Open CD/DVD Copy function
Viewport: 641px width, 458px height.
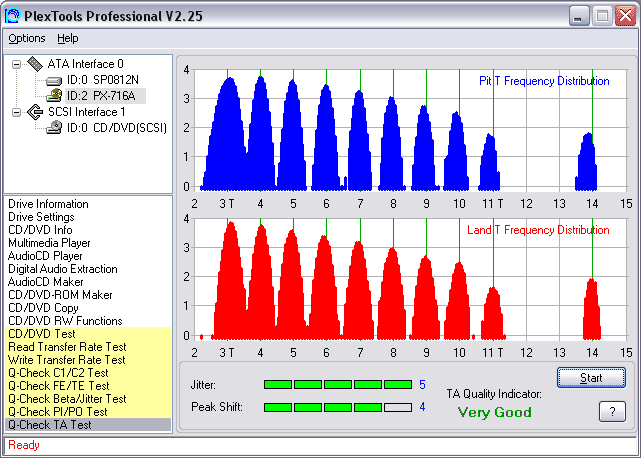click(43, 308)
